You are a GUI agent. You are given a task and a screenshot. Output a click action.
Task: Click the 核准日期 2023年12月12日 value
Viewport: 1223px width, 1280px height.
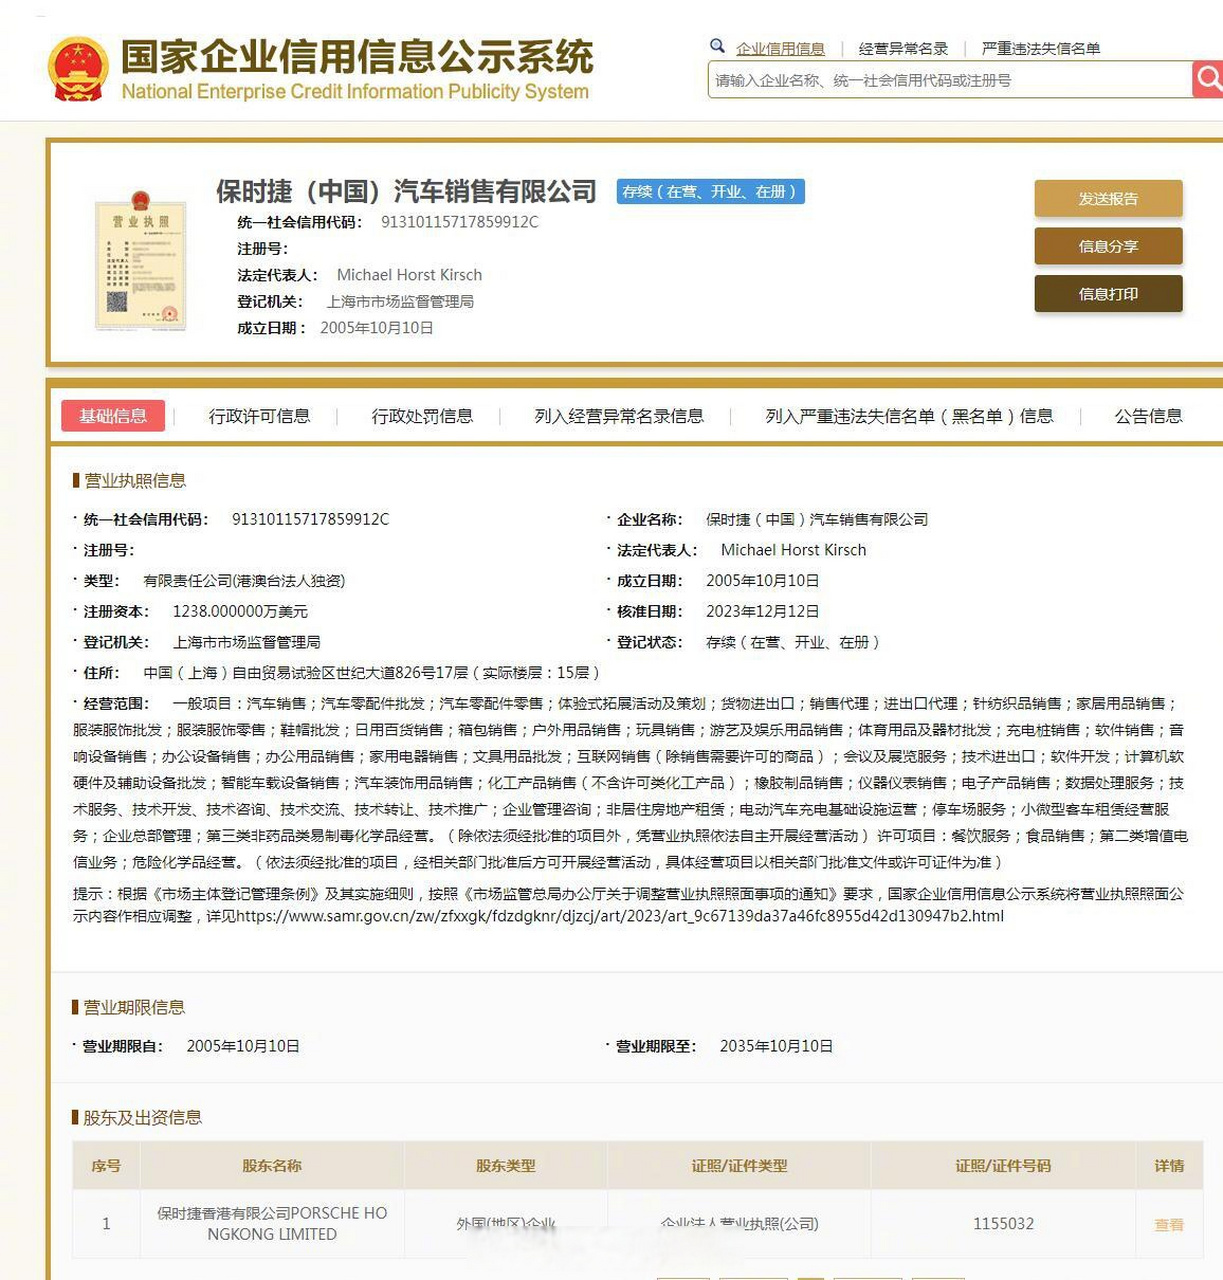pyautogui.click(x=763, y=612)
